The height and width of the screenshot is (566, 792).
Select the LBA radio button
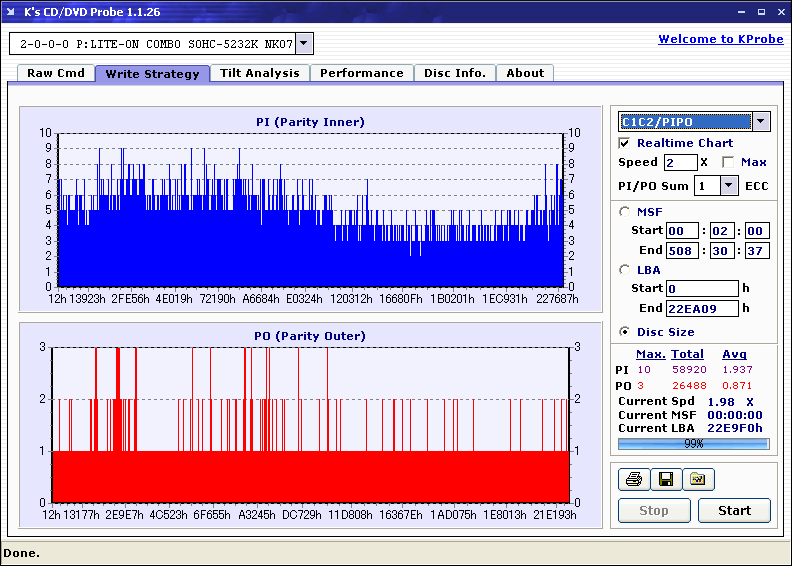625,269
